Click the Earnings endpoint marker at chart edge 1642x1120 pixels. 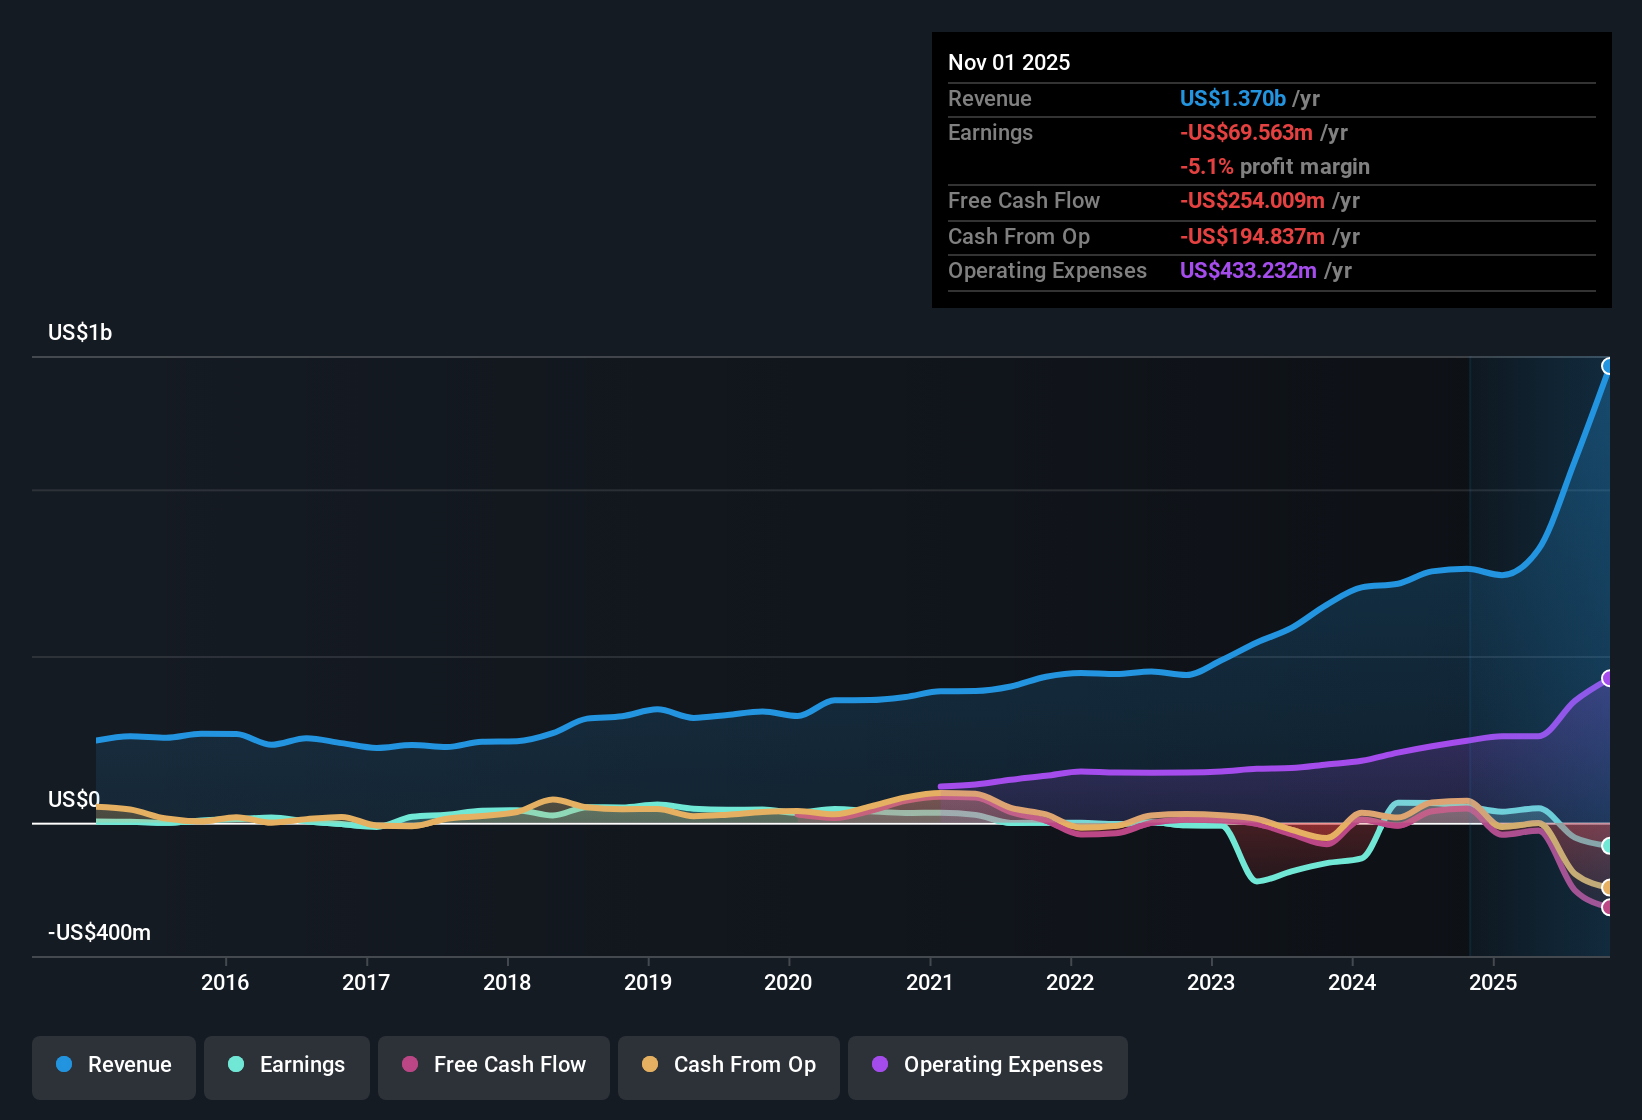(x=1608, y=847)
